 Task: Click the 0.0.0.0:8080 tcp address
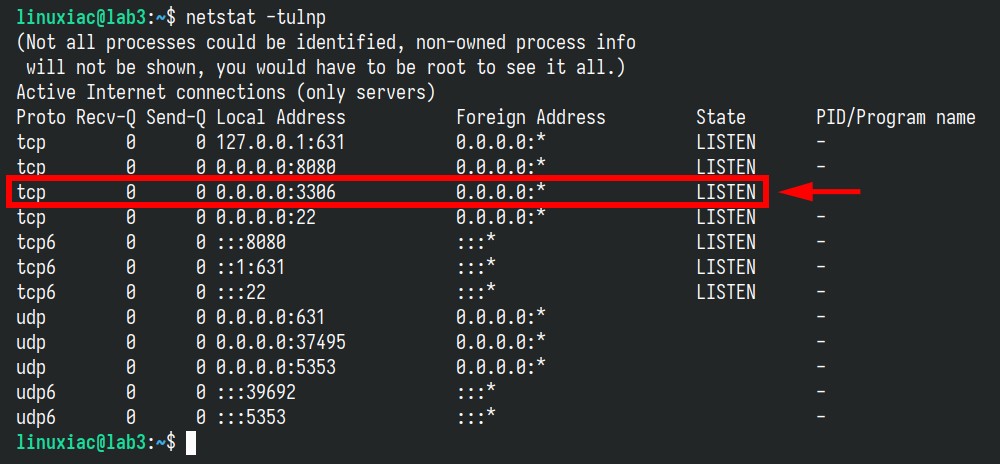pos(276,167)
